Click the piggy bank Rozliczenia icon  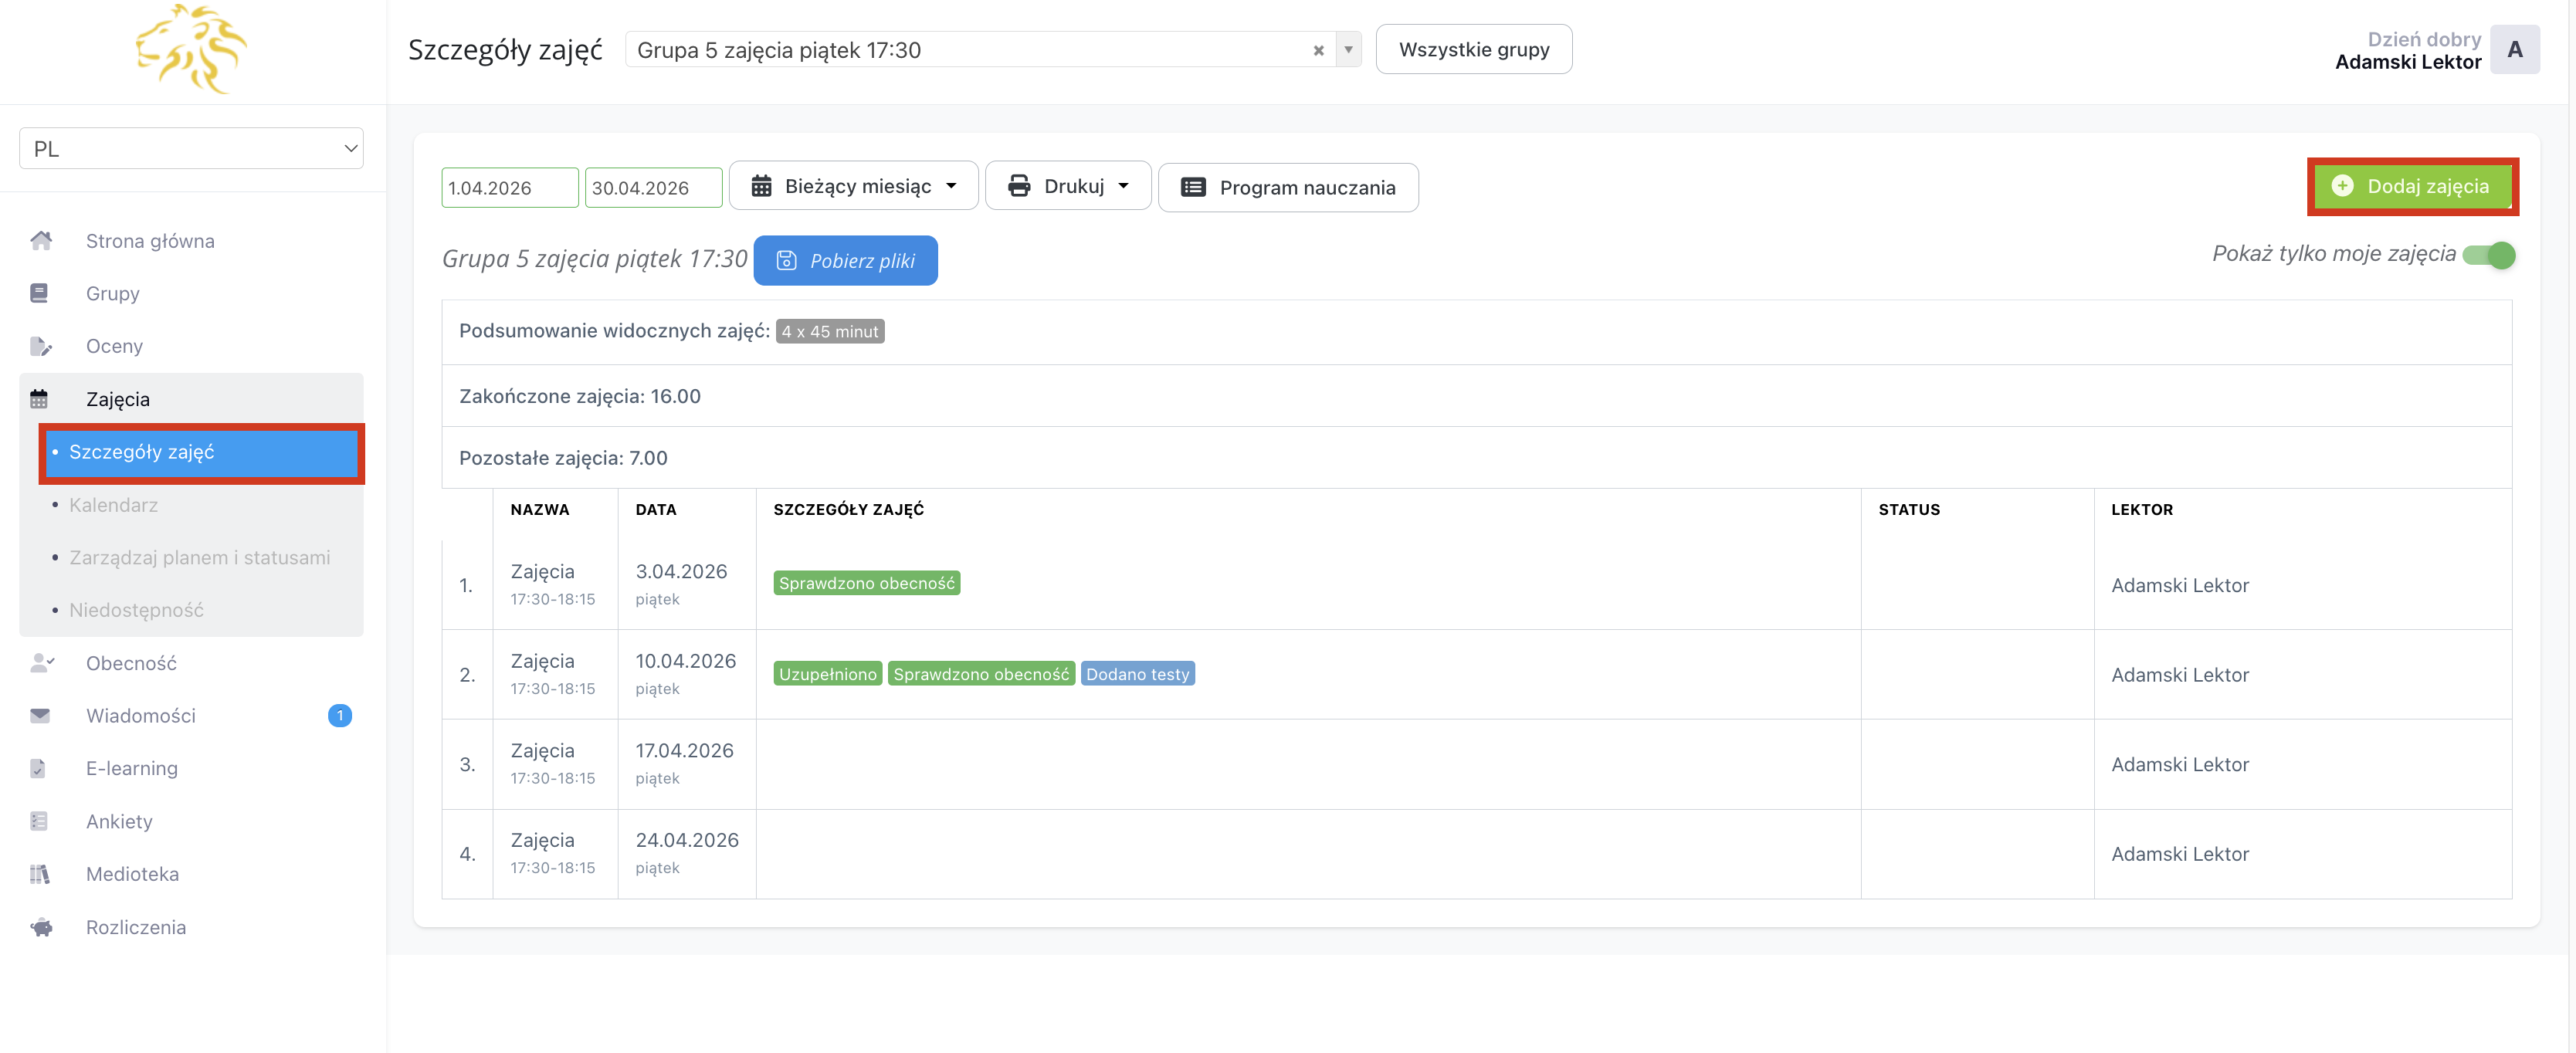point(41,927)
